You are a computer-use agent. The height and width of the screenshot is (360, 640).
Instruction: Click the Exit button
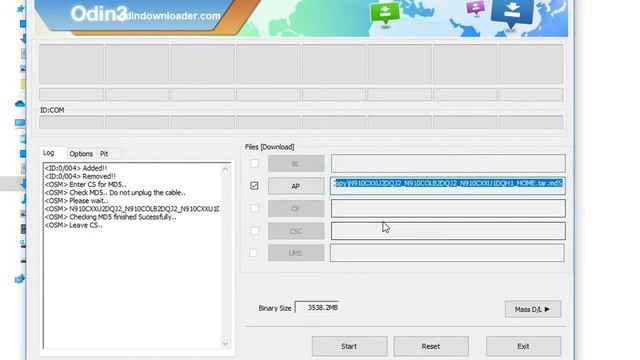tap(523, 346)
